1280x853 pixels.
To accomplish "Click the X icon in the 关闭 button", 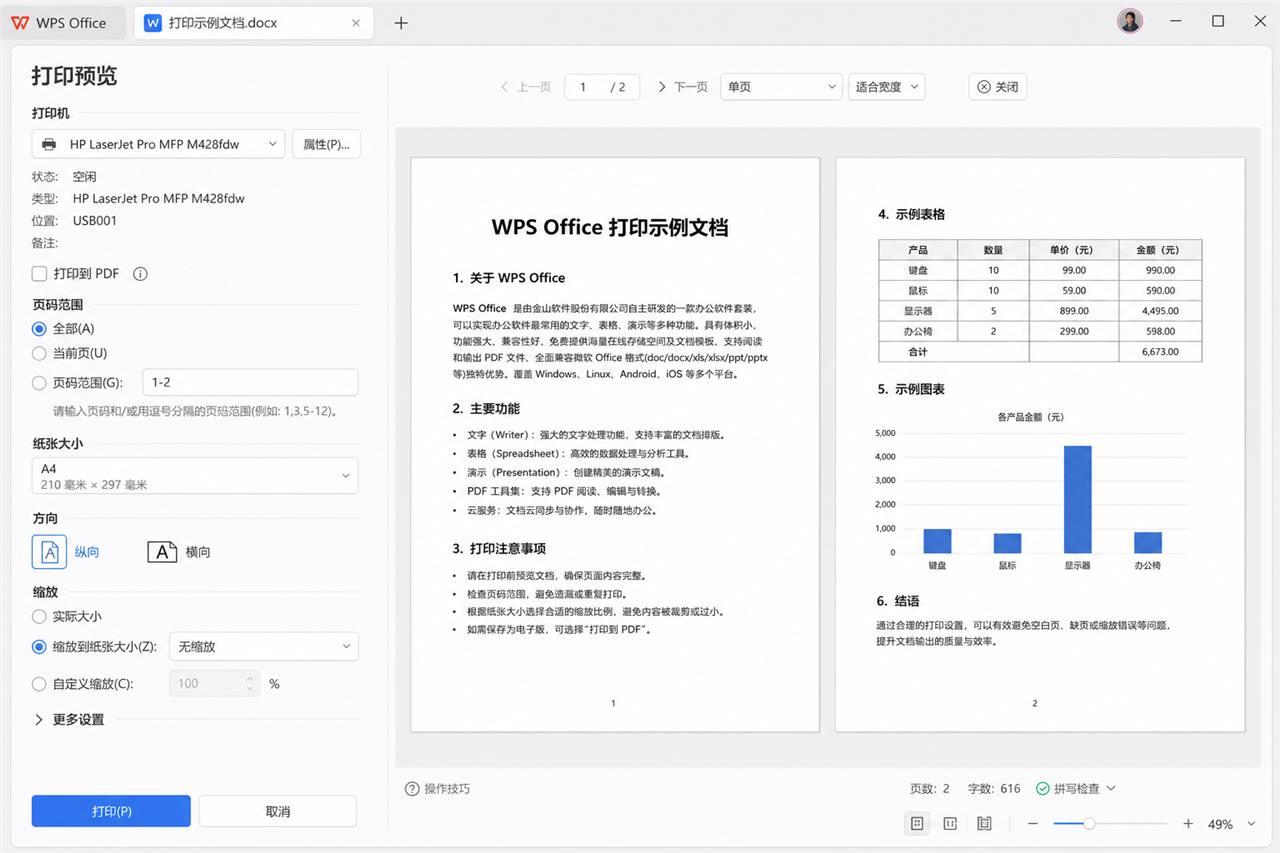I will [x=984, y=87].
